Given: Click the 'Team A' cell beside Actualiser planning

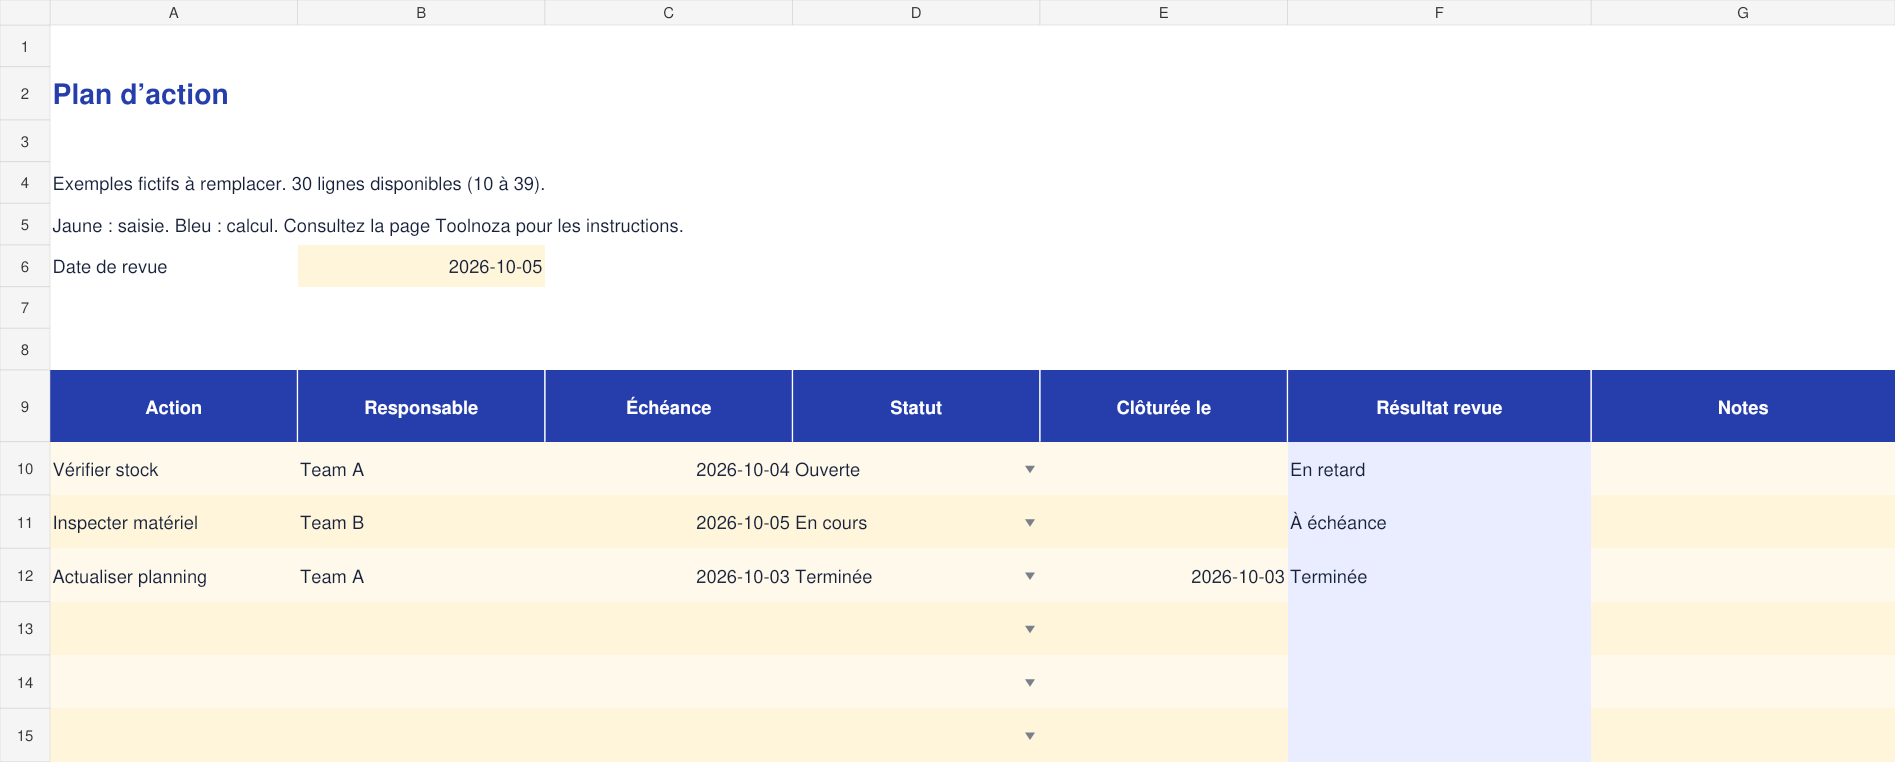Looking at the screenshot, I should pyautogui.click(x=421, y=576).
